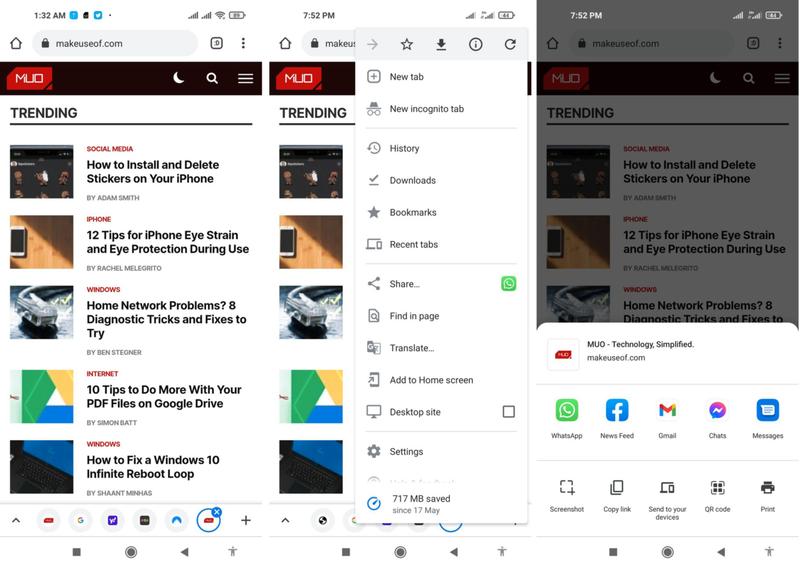The width and height of the screenshot is (800, 568).
Task: Open Downloads from Chrome menu
Action: point(441,180)
